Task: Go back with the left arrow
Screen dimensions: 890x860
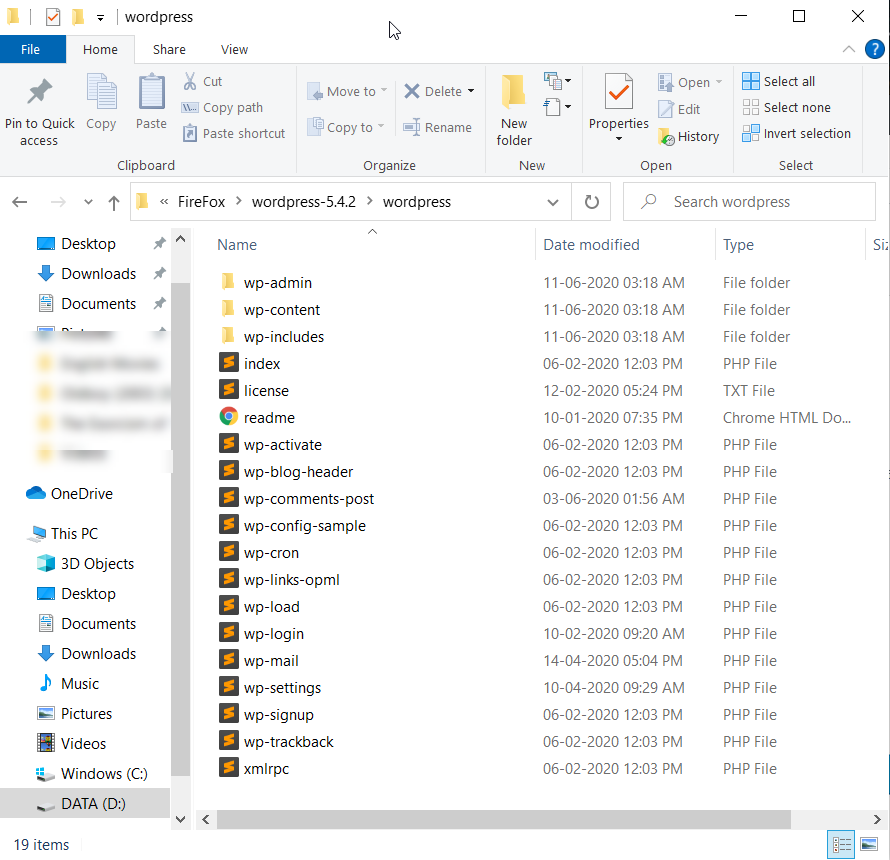Action: pos(20,202)
